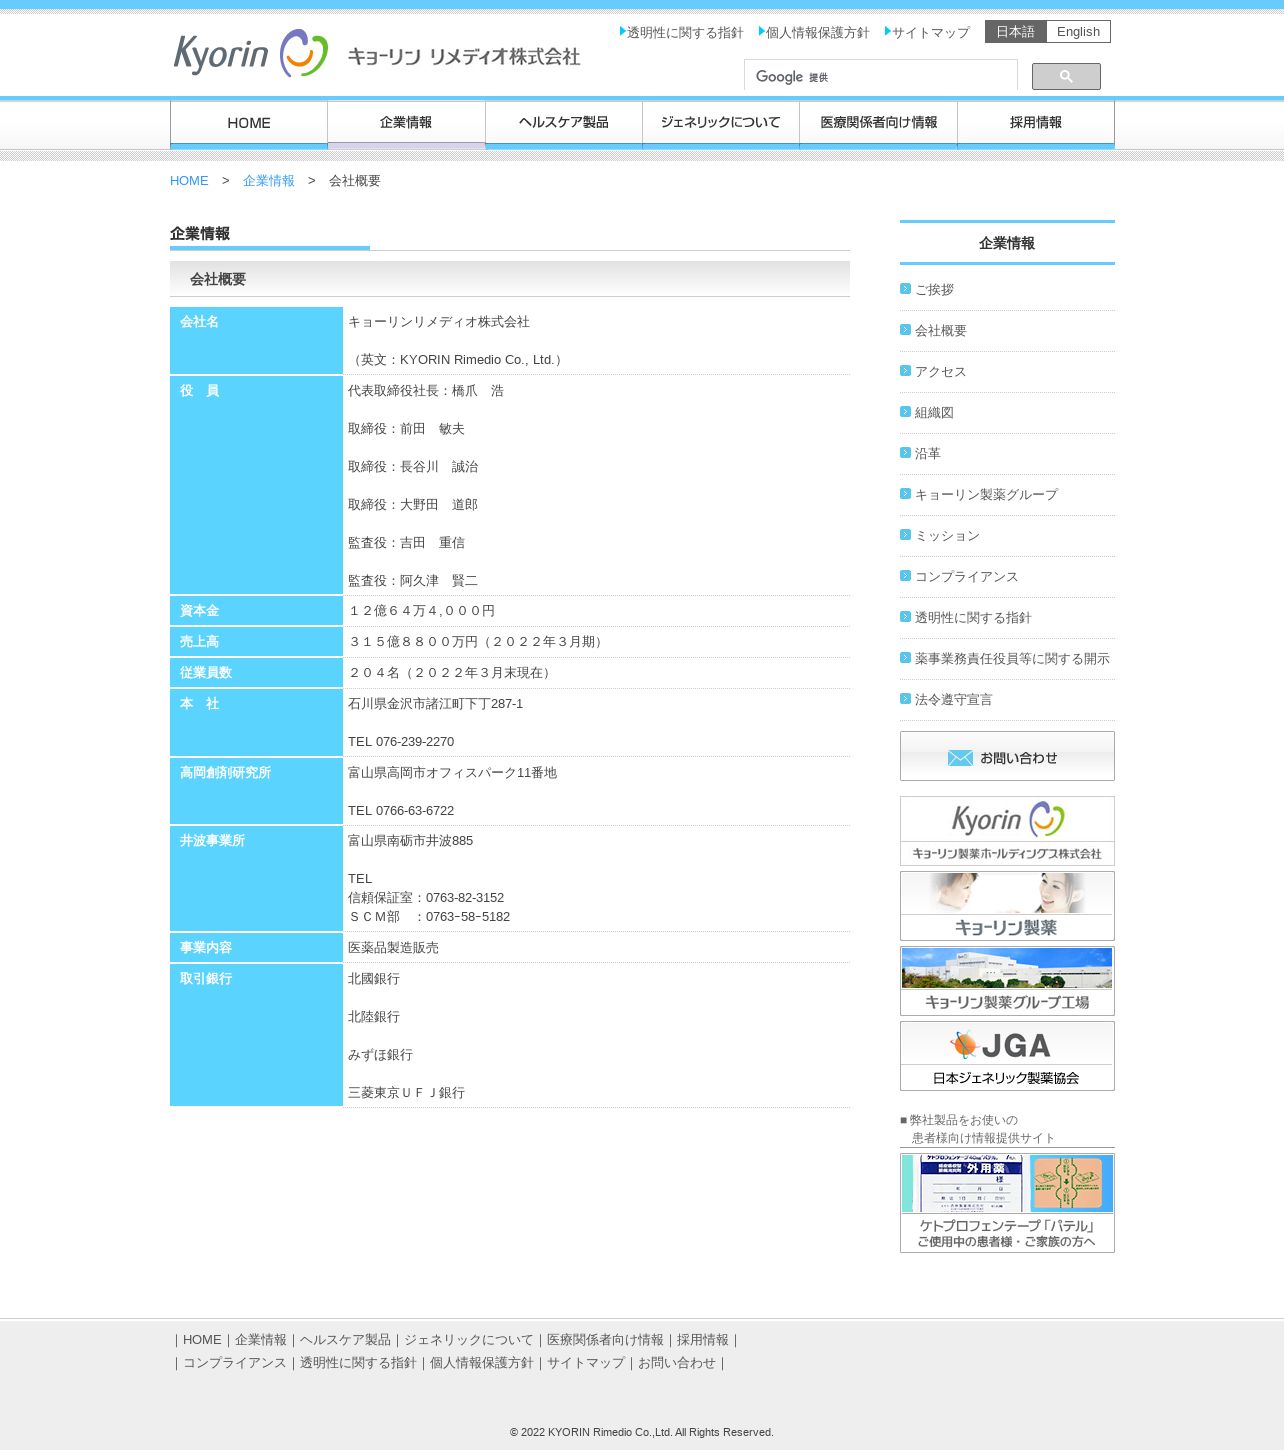Click the footer 透明性に関する指針 link
The width and height of the screenshot is (1284, 1450).
[x=358, y=1363]
